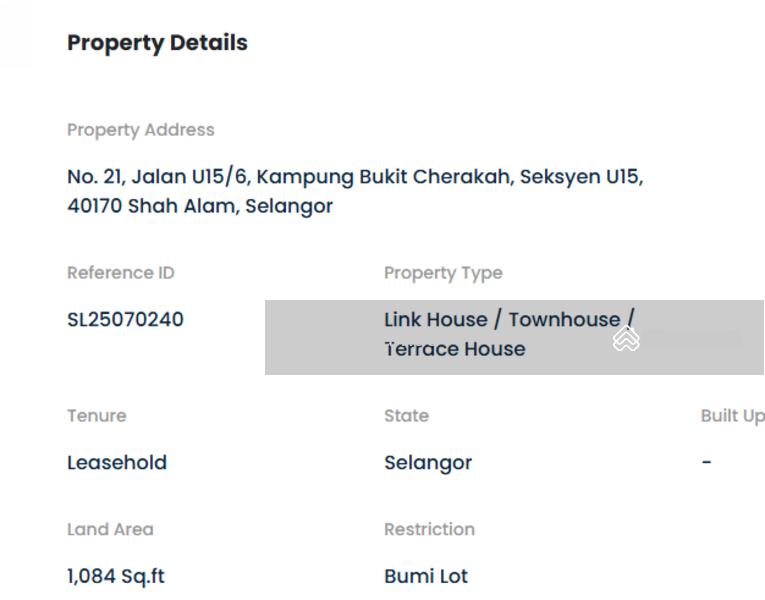This screenshot has width=765, height=600.
Task: Click the State label
Action: coord(406,416)
